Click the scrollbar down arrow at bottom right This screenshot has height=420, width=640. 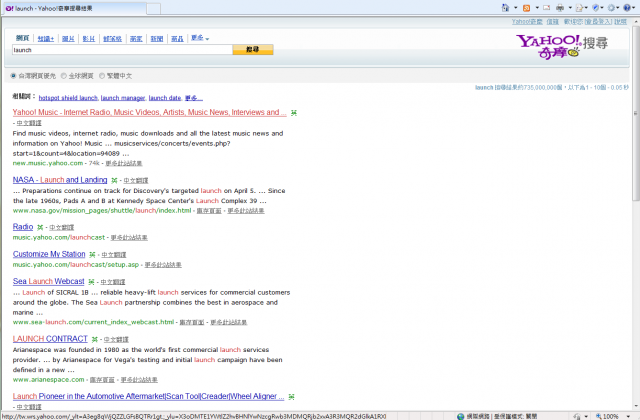coord(636,407)
